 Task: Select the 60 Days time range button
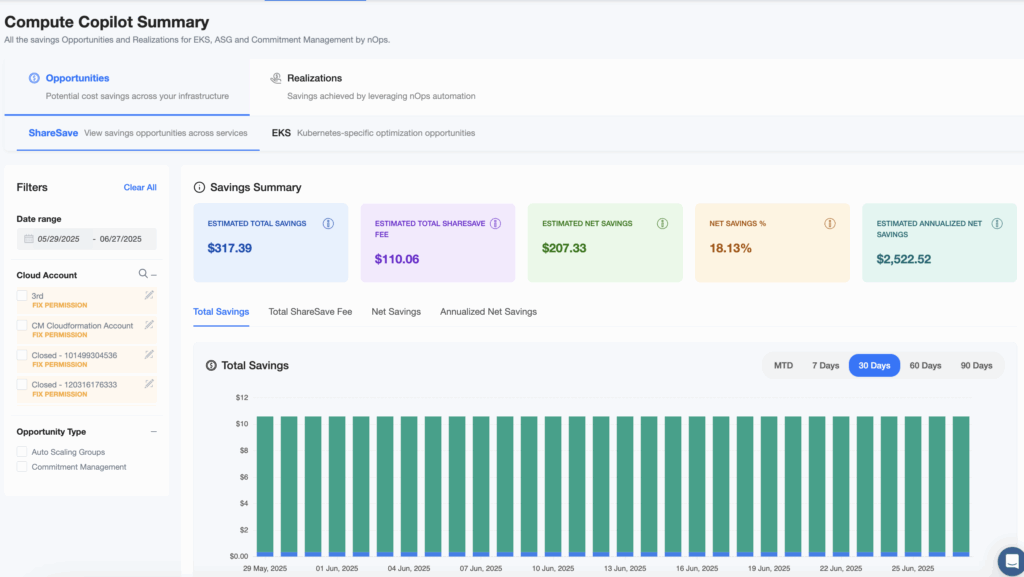click(925, 366)
